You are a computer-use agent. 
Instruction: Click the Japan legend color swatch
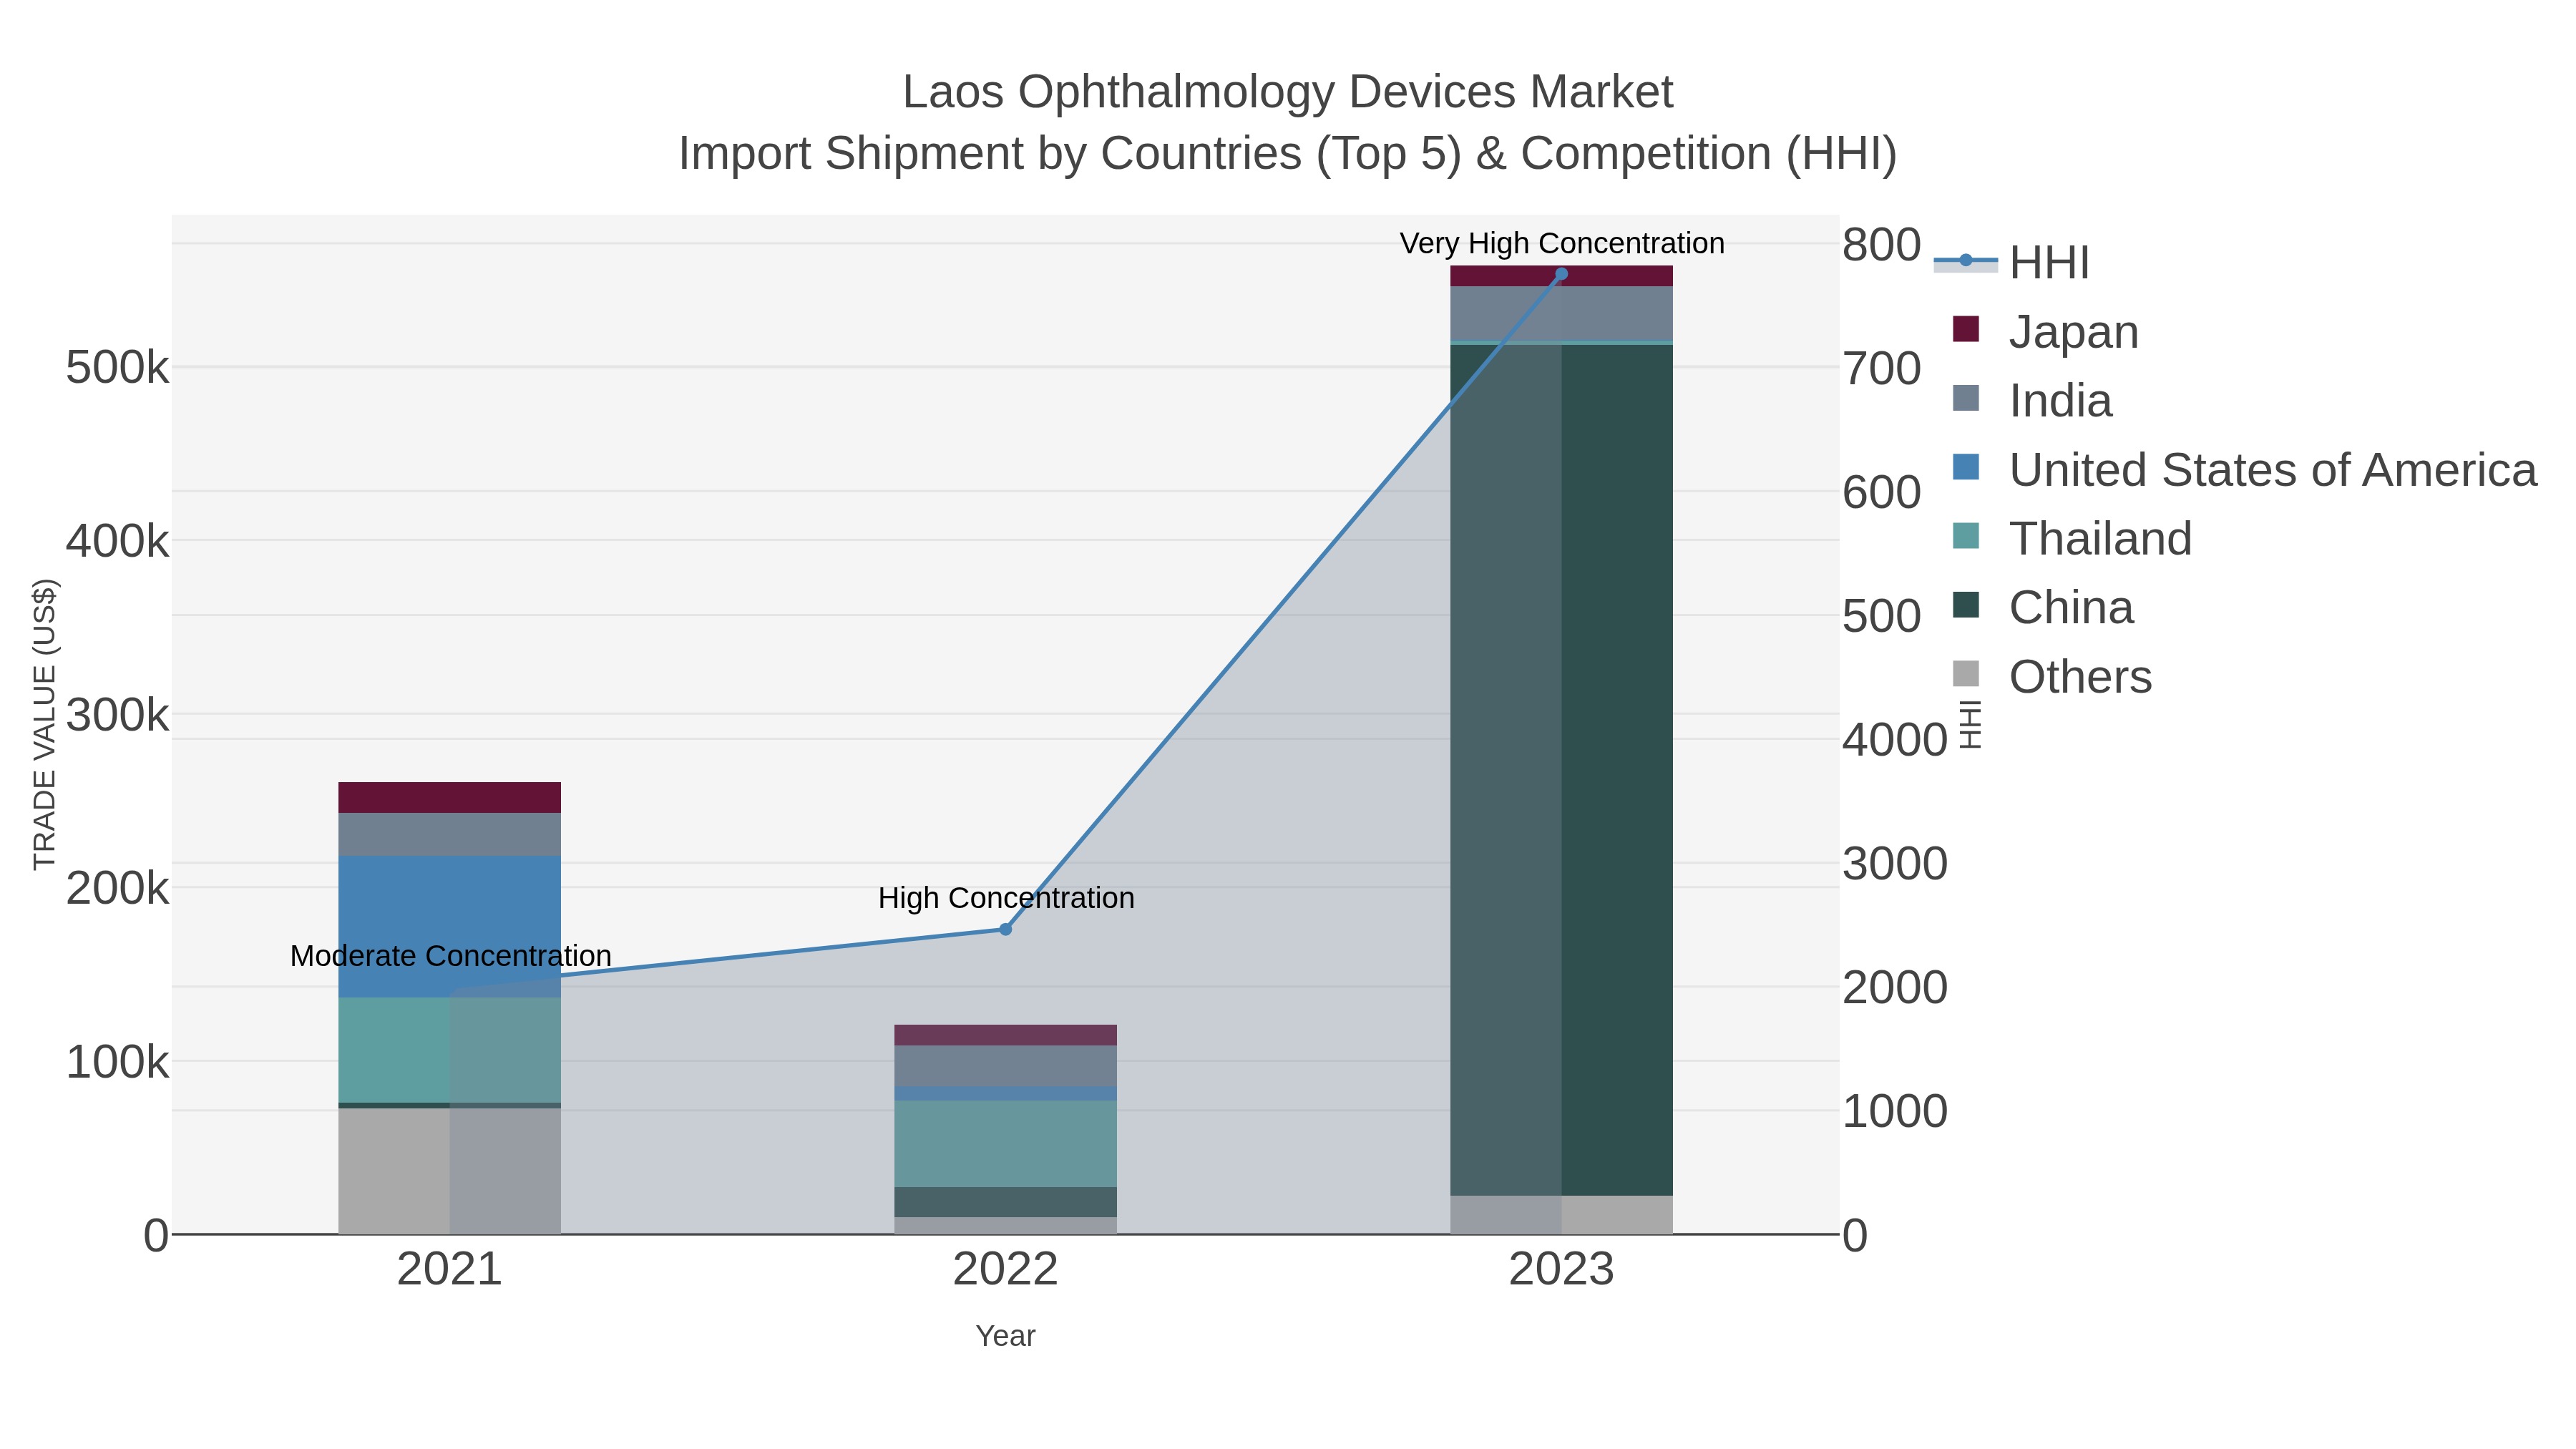pyautogui.click(x=1966, y=329)
